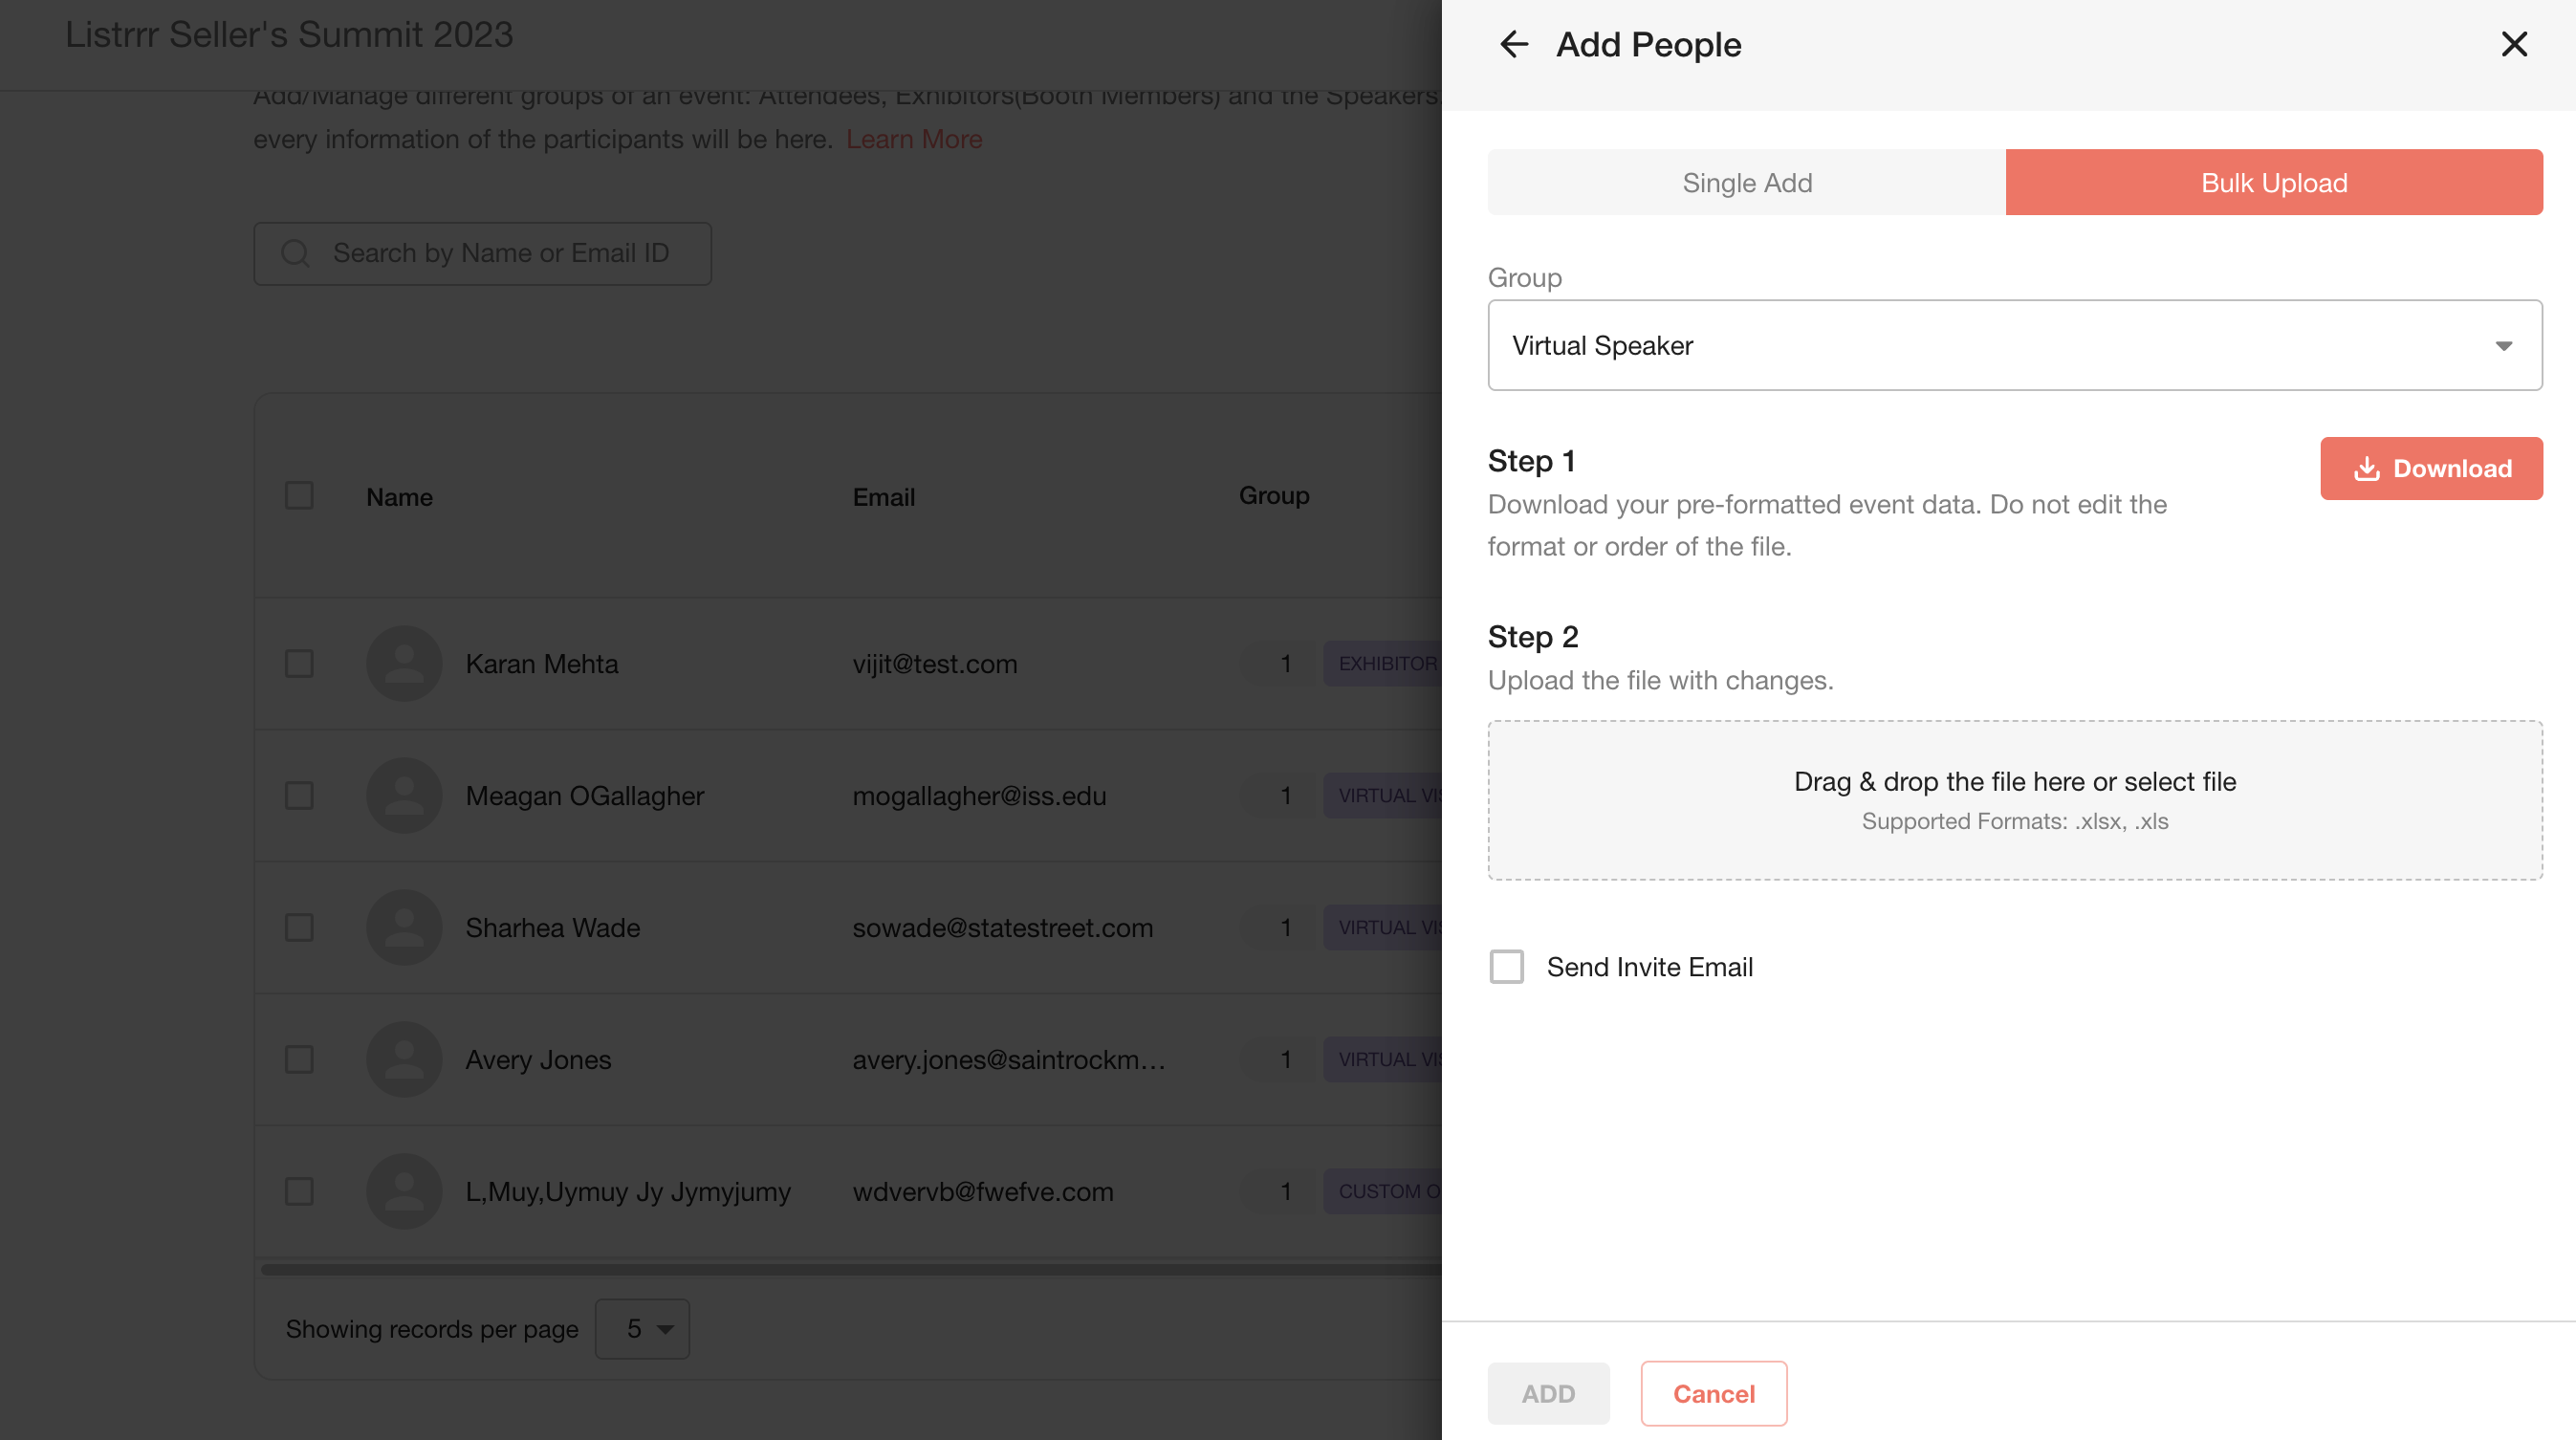Open the Learn More link

coord(914,139)
